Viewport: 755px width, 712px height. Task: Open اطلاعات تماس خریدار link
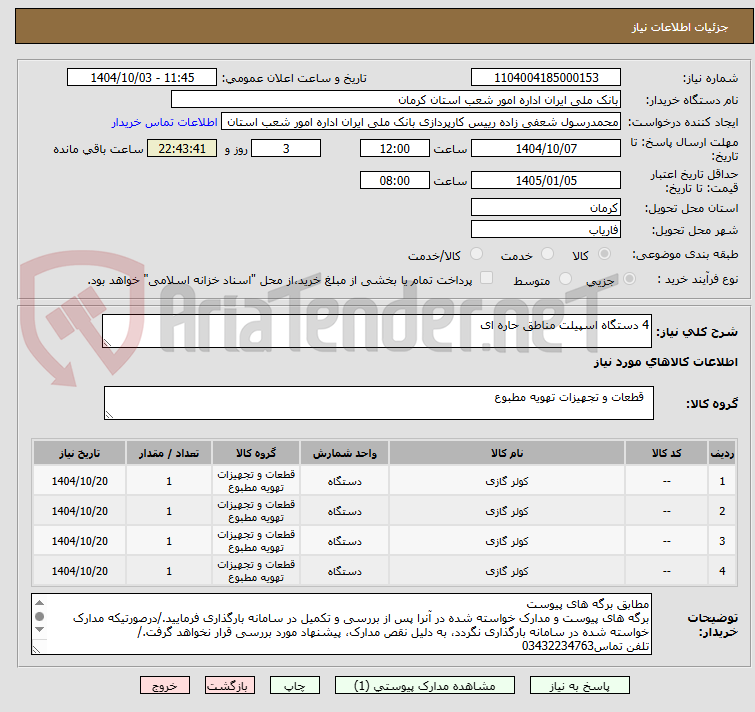pos(164,122)
